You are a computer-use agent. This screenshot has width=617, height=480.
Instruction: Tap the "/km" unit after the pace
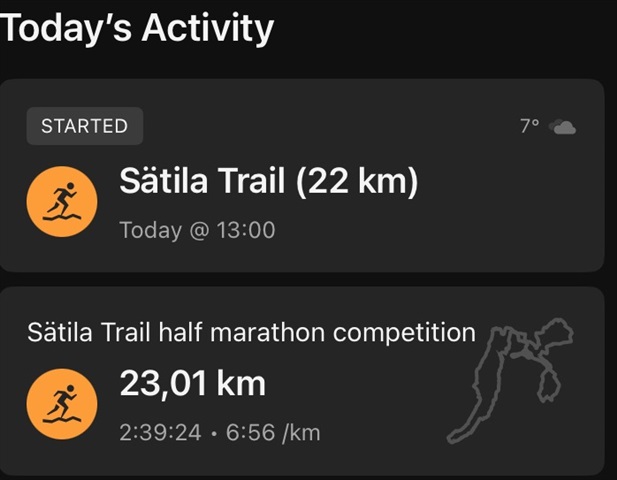tap(300, 433)
